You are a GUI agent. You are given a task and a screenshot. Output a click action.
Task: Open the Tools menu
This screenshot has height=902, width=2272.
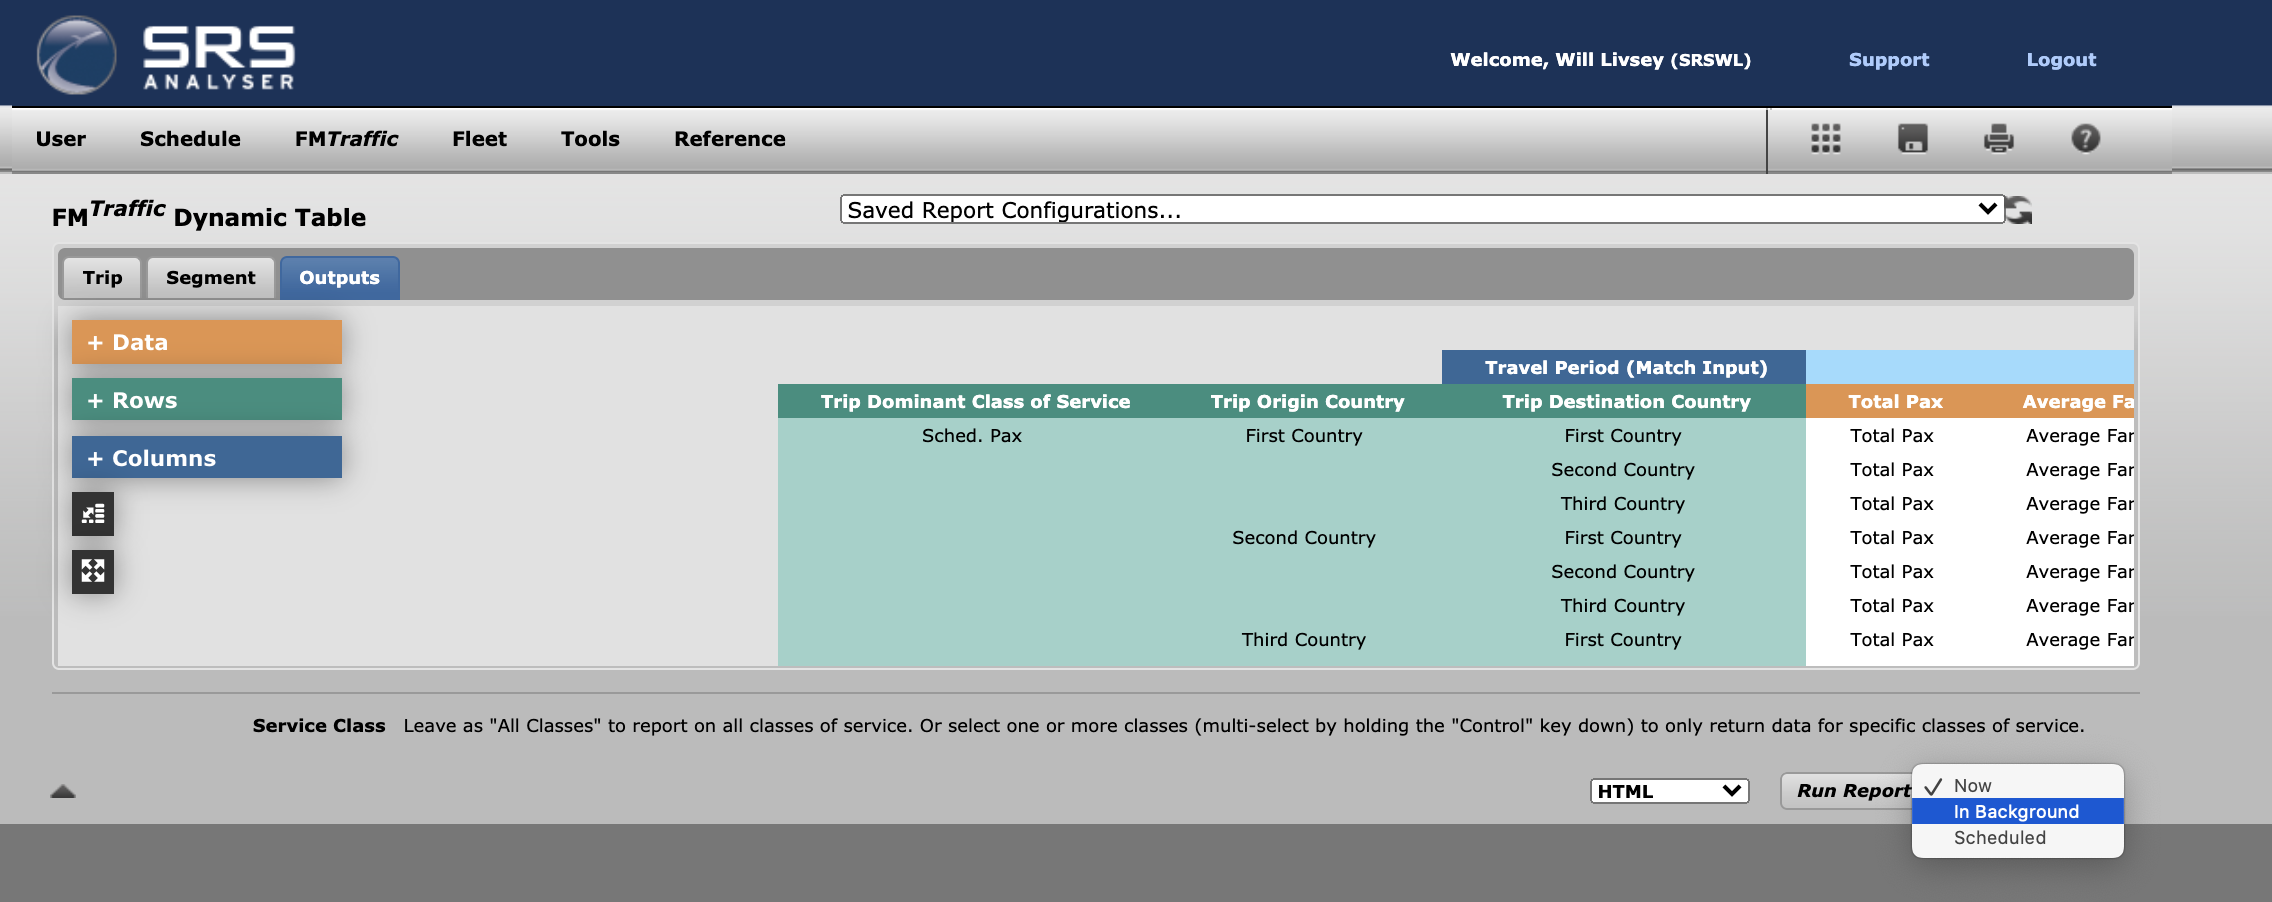(590, 139)
